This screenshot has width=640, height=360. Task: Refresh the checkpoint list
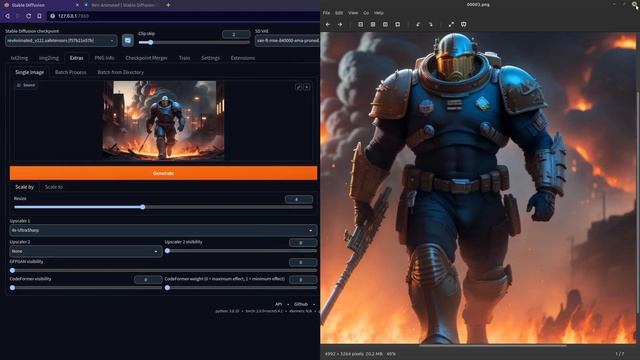coord(128,40)
